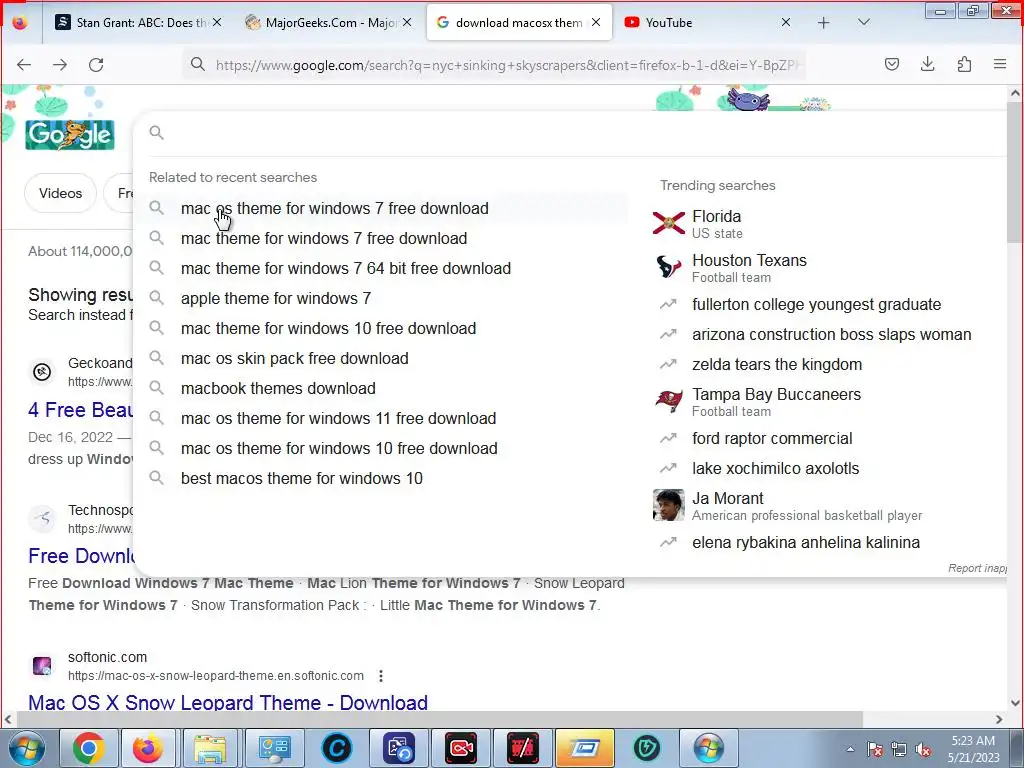Click the Florida flag thumbnail
The width and height of the screenshot is (1024, 768).
669,223
